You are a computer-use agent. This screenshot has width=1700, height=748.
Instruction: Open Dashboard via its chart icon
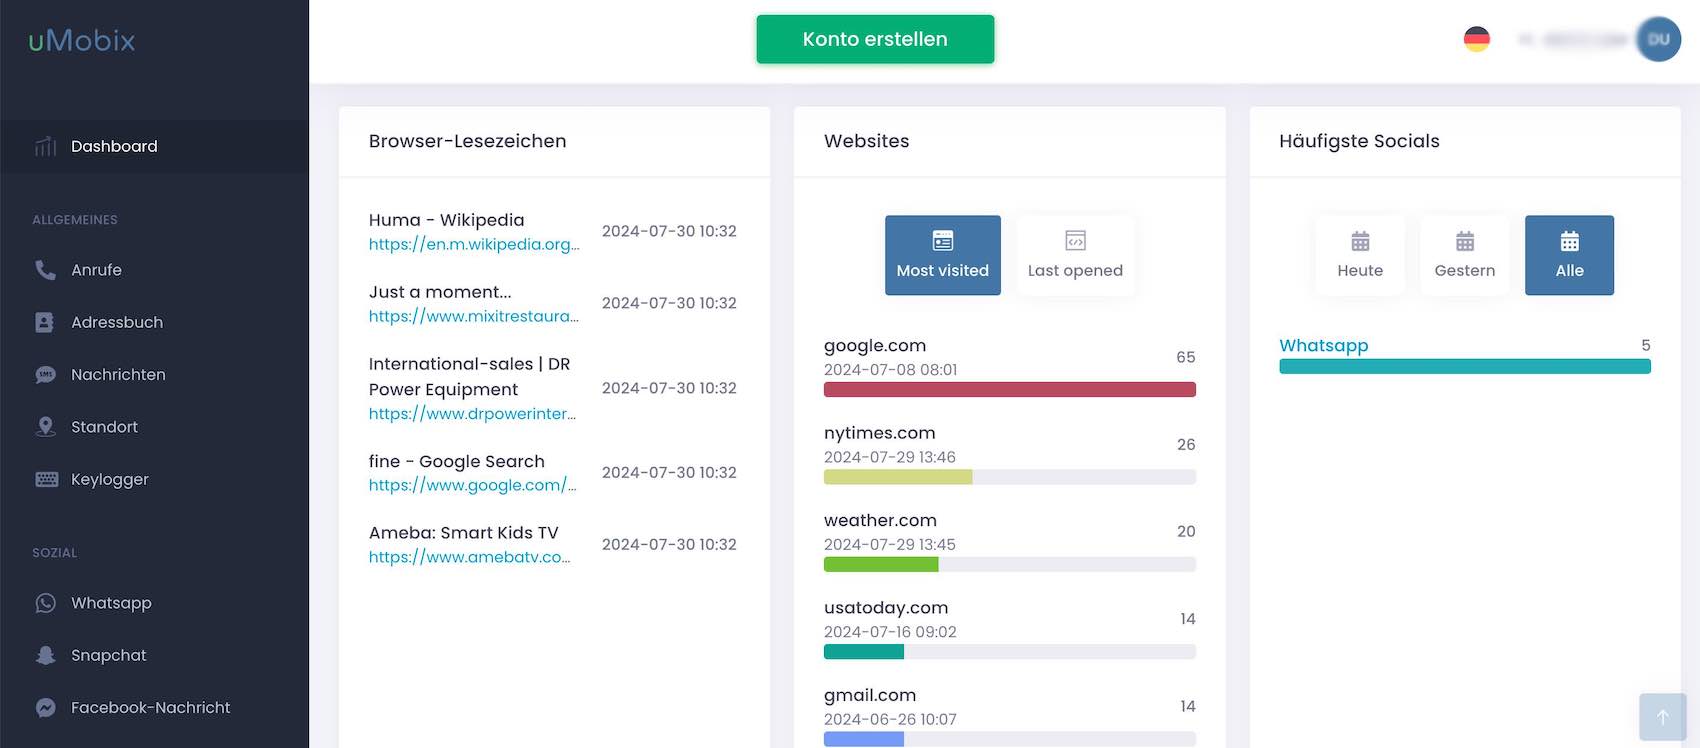tap(45, 146)
